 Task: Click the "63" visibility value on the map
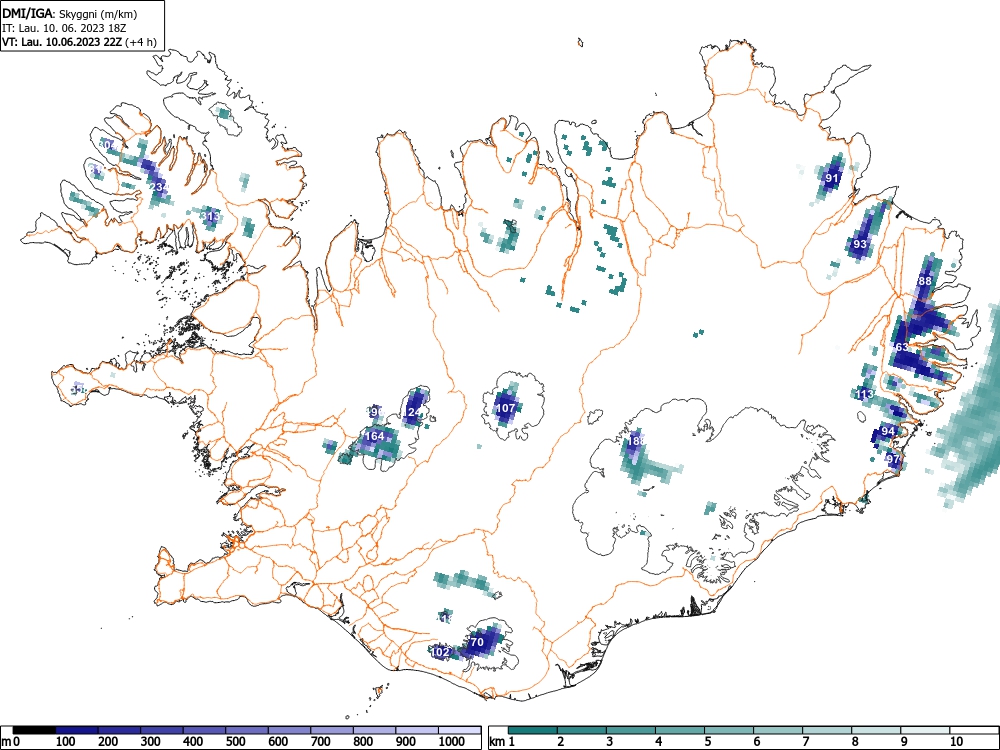[902, 347]
